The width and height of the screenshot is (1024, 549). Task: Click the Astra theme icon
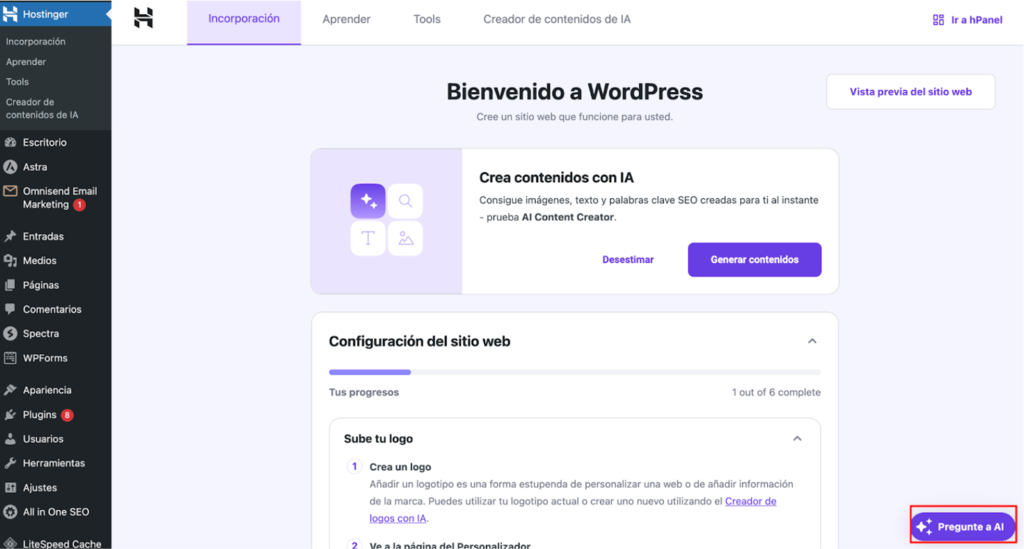10,167
